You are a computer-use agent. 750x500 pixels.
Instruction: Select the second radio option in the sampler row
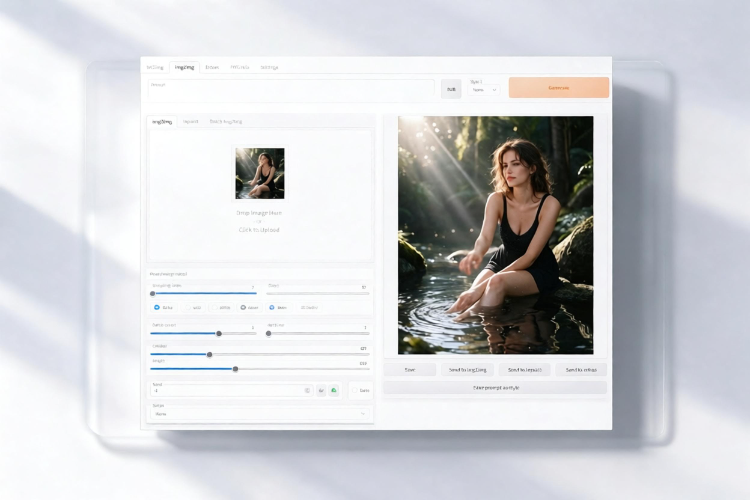click(193, 308)
